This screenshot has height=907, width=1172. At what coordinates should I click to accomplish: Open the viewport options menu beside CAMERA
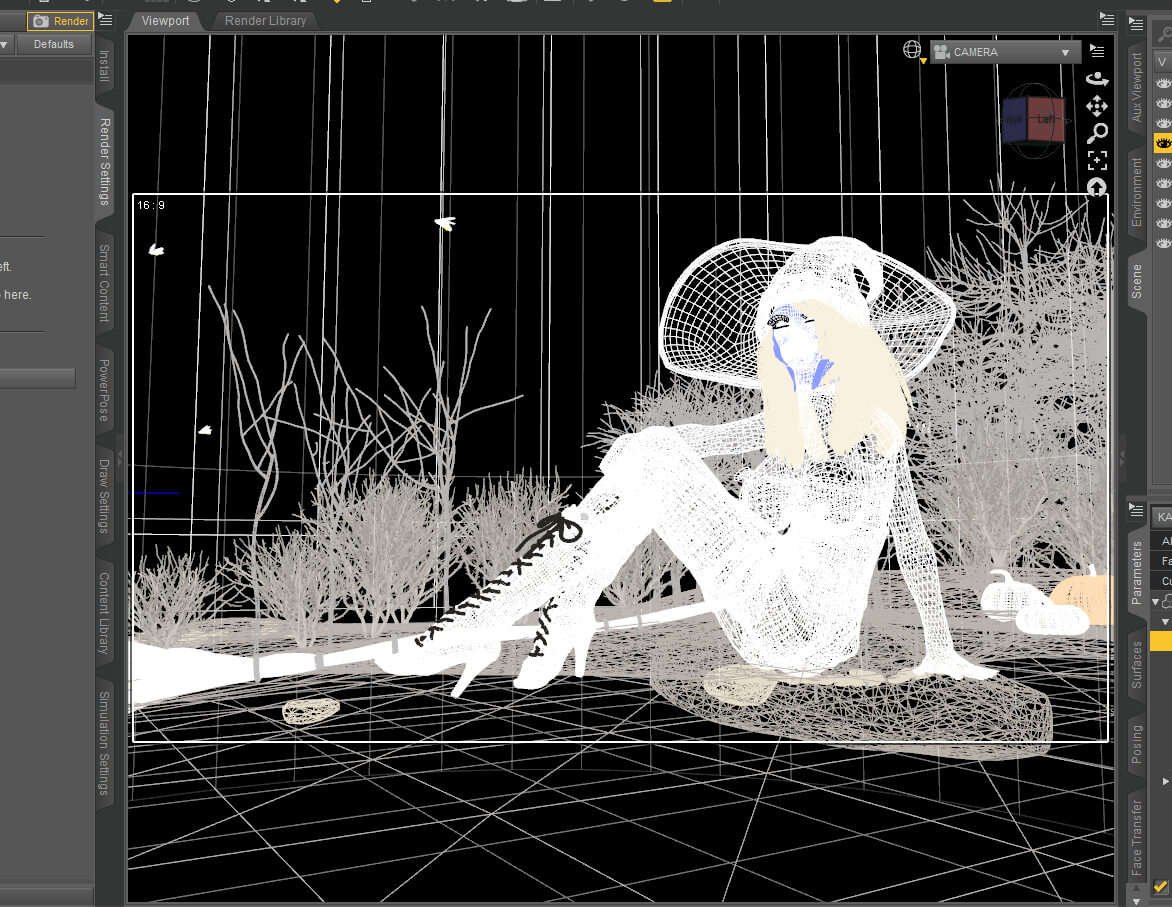click(x=1097, y=51)
